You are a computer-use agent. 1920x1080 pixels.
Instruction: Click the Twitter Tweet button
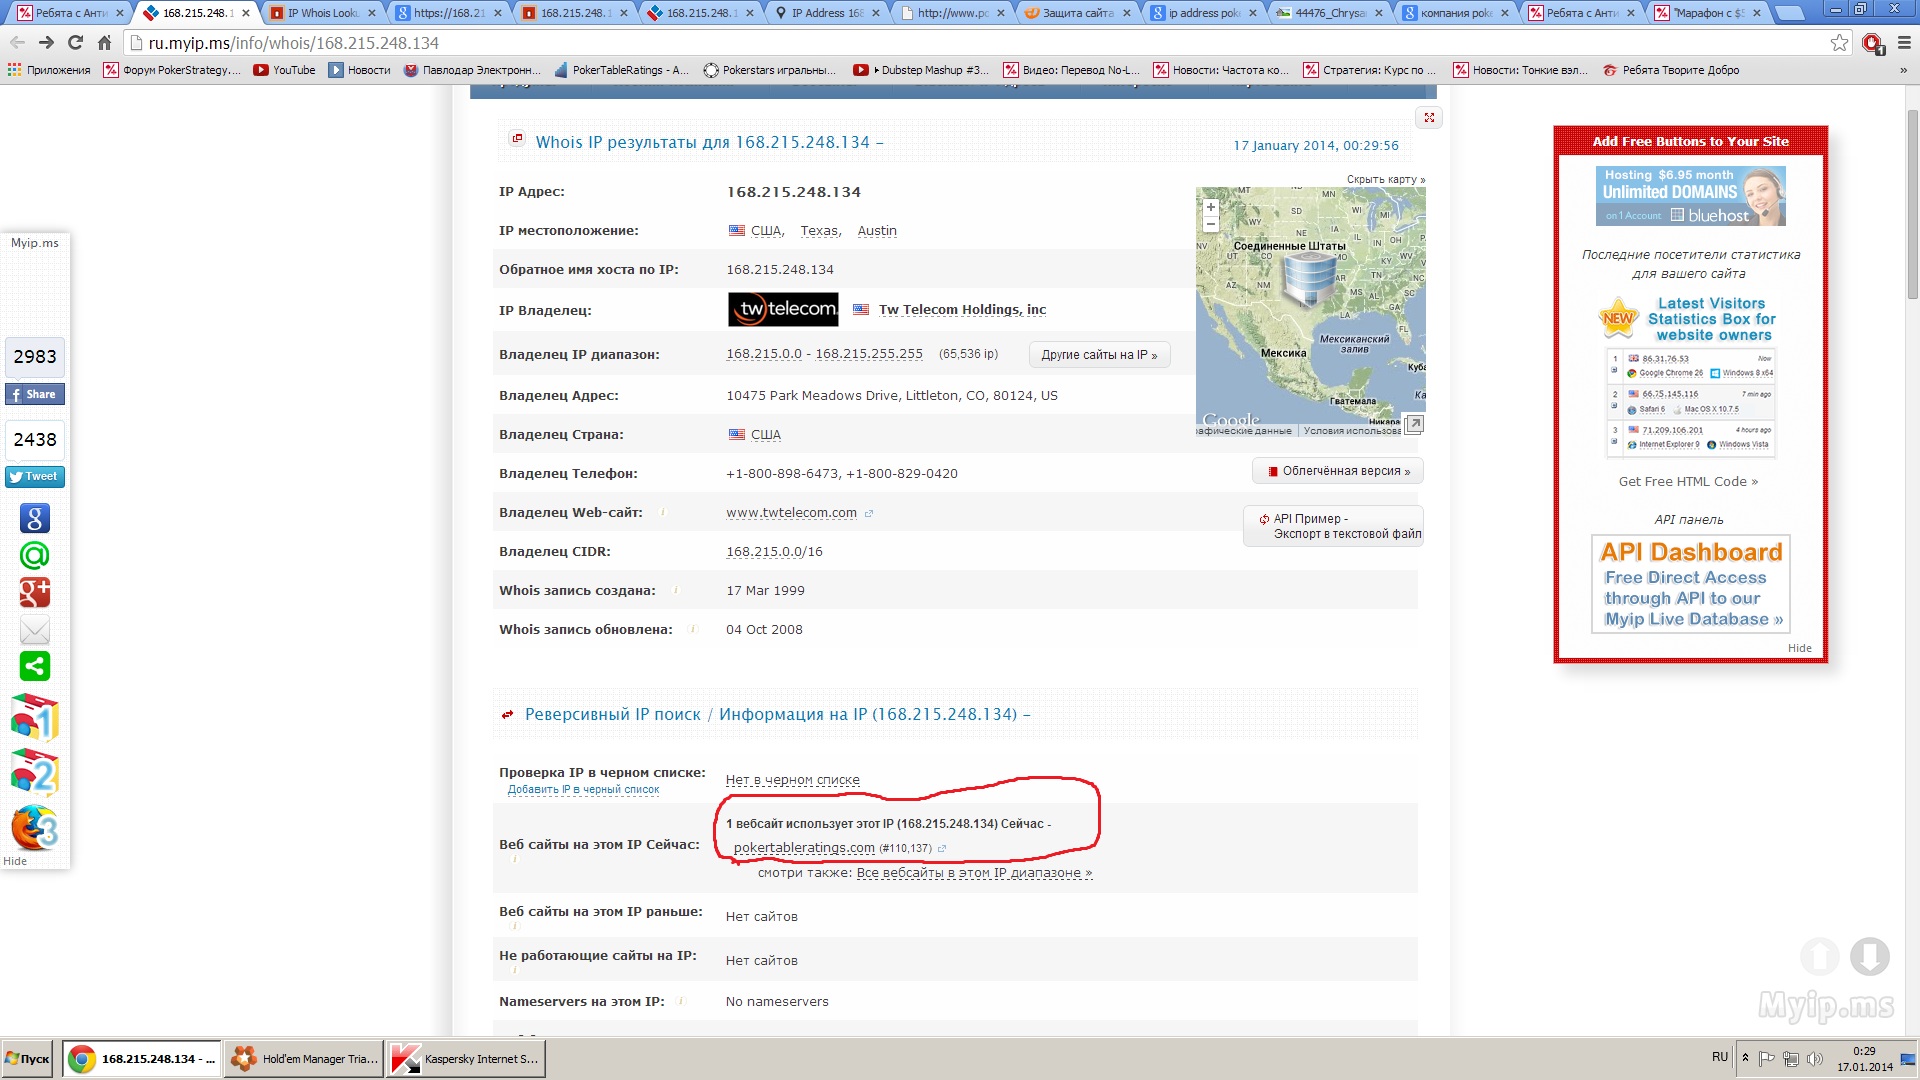(35, 477)
